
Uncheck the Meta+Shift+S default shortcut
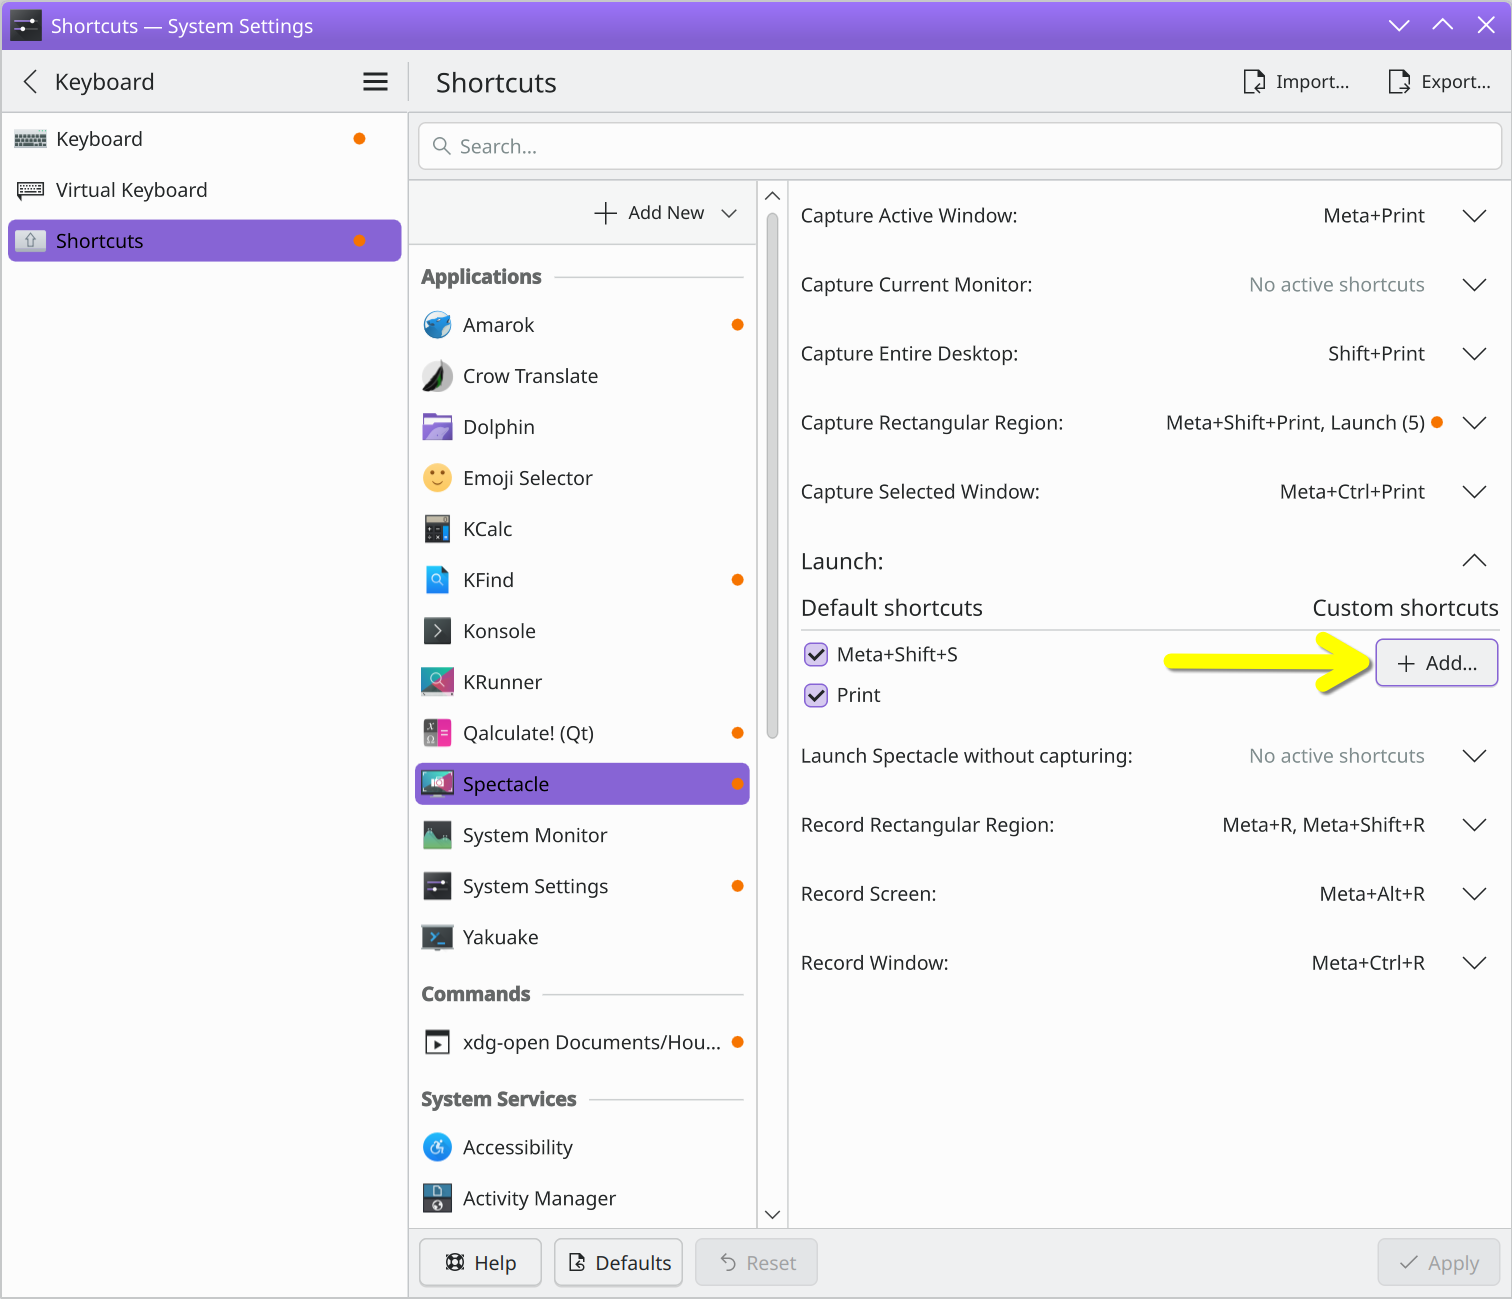point(816,655)
